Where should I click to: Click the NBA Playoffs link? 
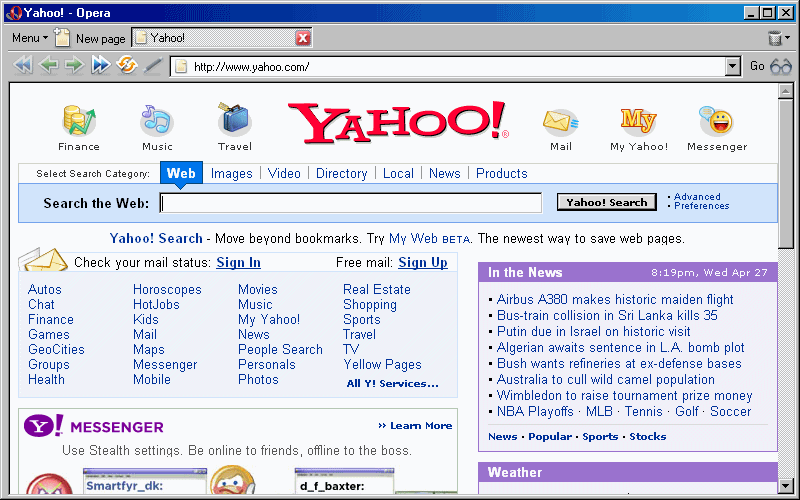click(x=535, y=411)
